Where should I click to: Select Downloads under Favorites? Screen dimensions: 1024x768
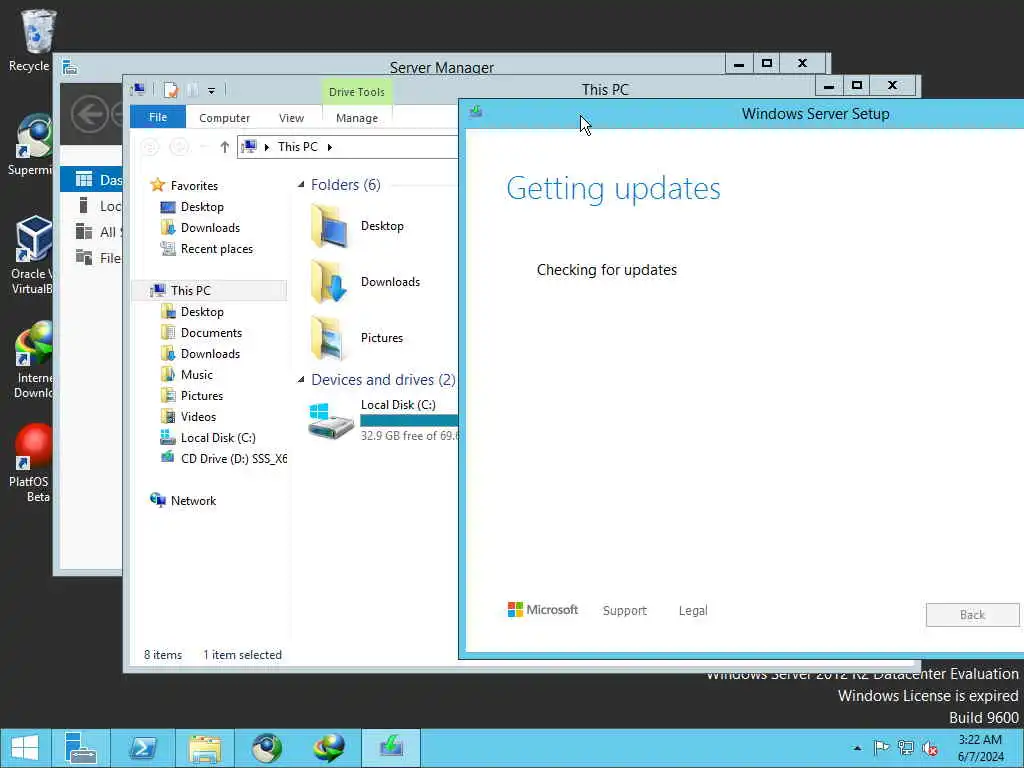click(x=210, y=228)
